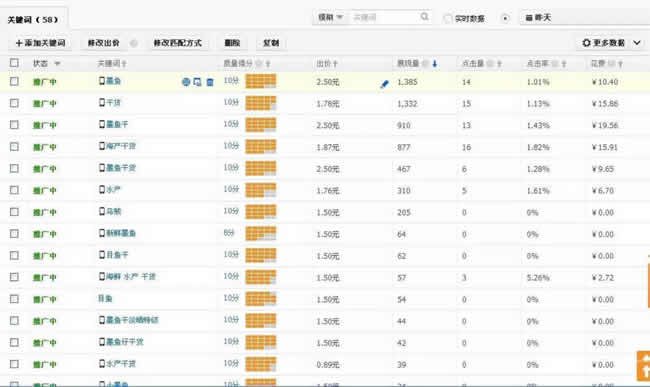Click the 修改匹配方式 button

(177, 43)
